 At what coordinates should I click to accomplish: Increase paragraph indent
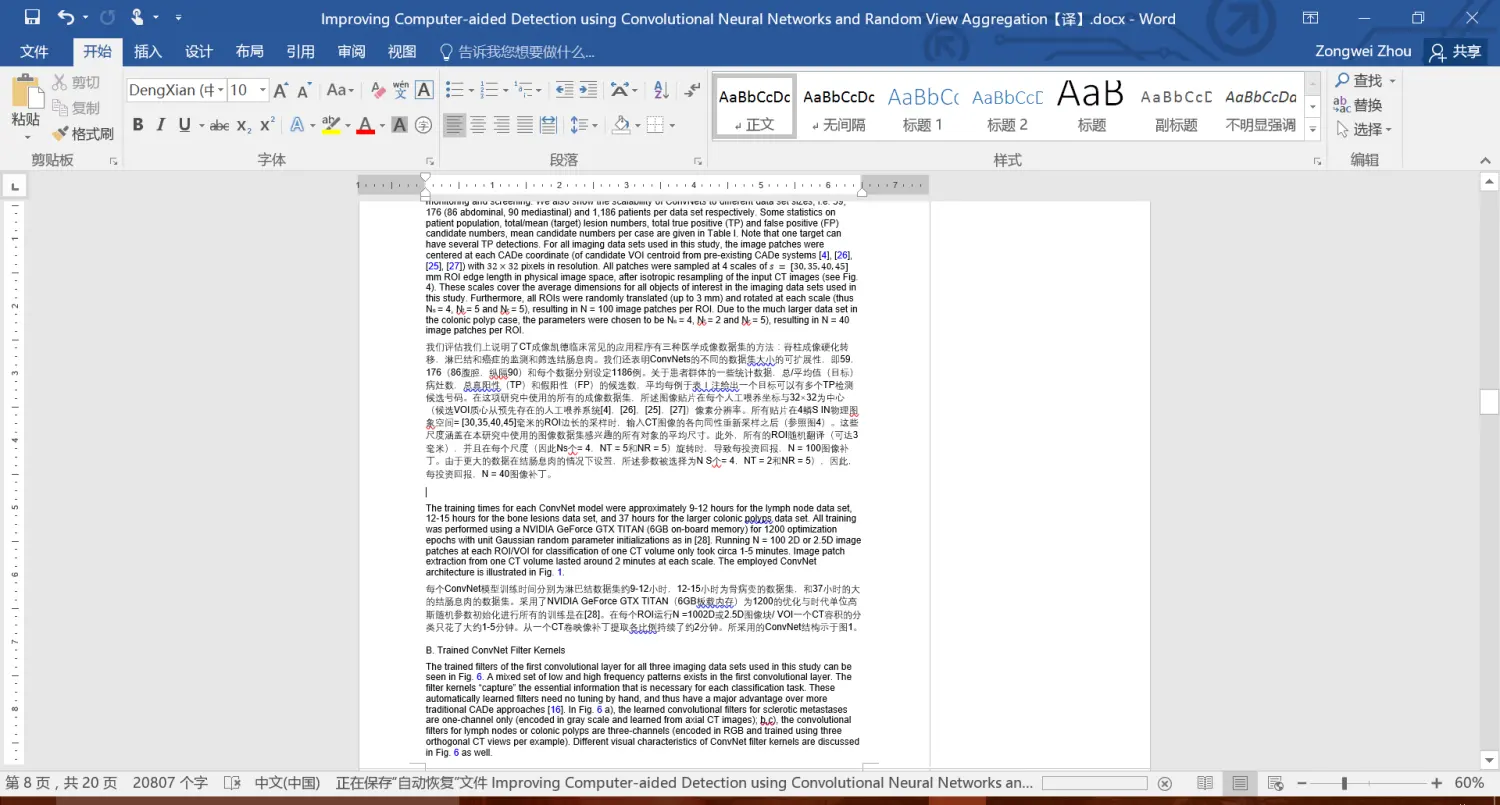(587, 90)
